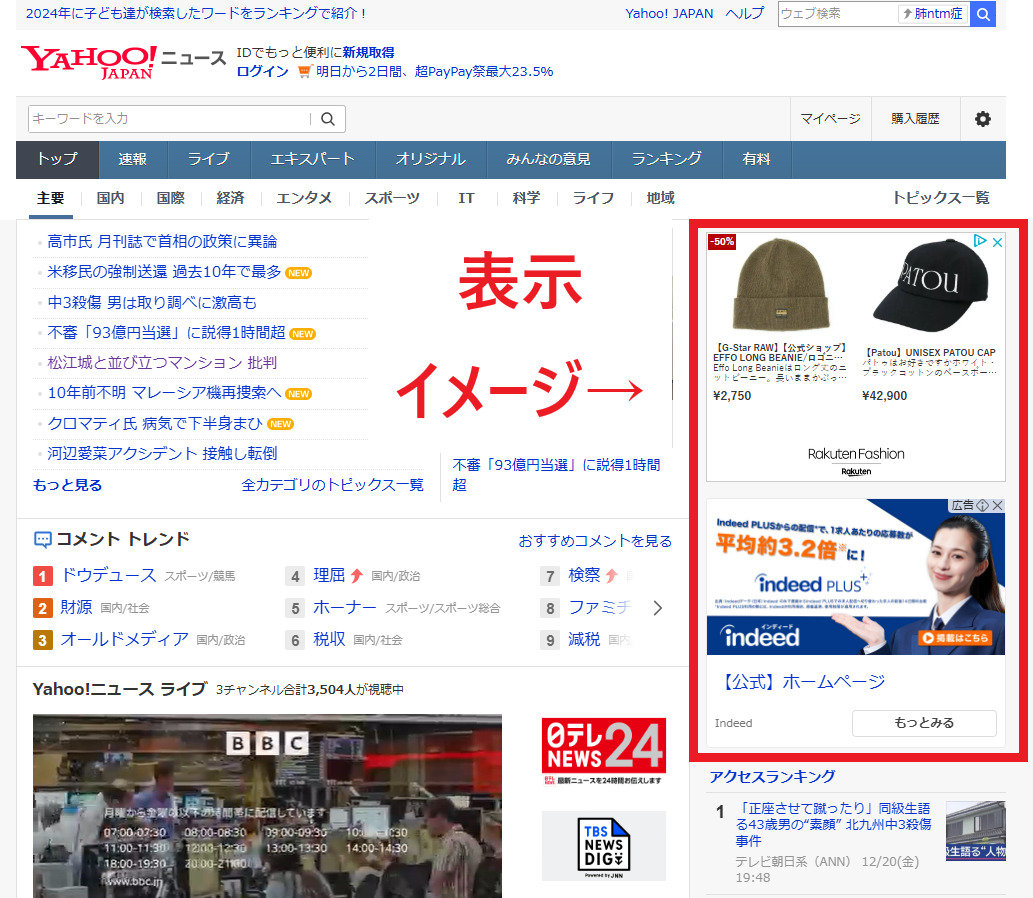Select the 経済 category

tap(231, 198)
